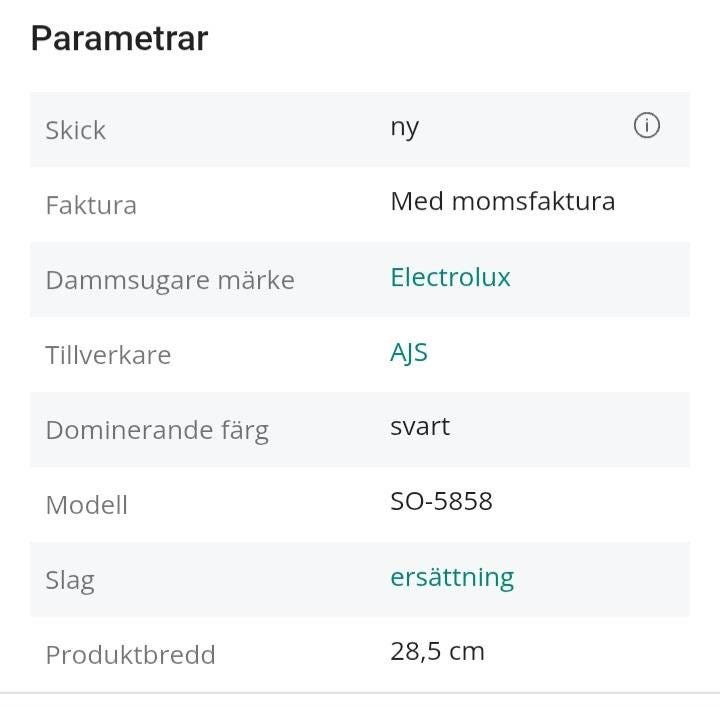Image resolution: width=720 pixels, height=706 pixels.
Task: Select the 'Dominerande färg' label
Action: tap(157, 430)
